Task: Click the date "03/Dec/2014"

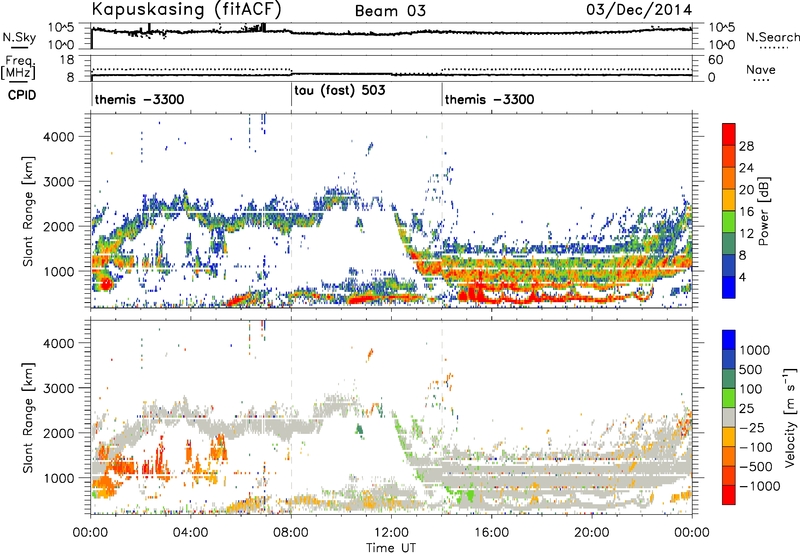Action: click(639, 10)
